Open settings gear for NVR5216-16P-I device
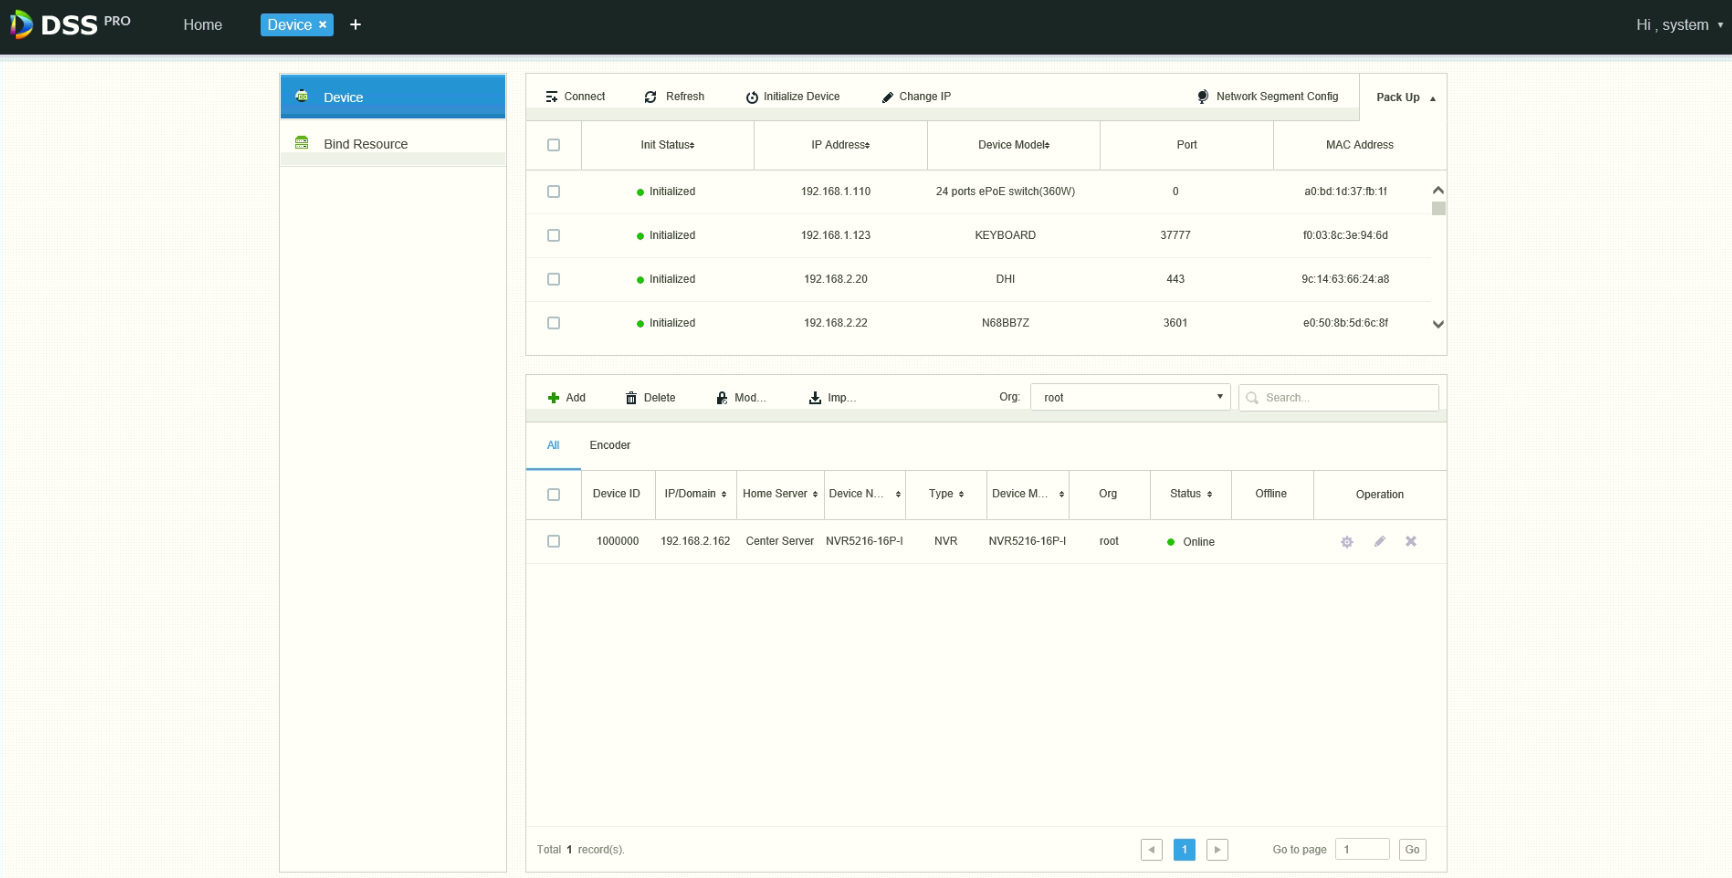Viewport: 1732px width, 878px height. (x=1347, y=542)
